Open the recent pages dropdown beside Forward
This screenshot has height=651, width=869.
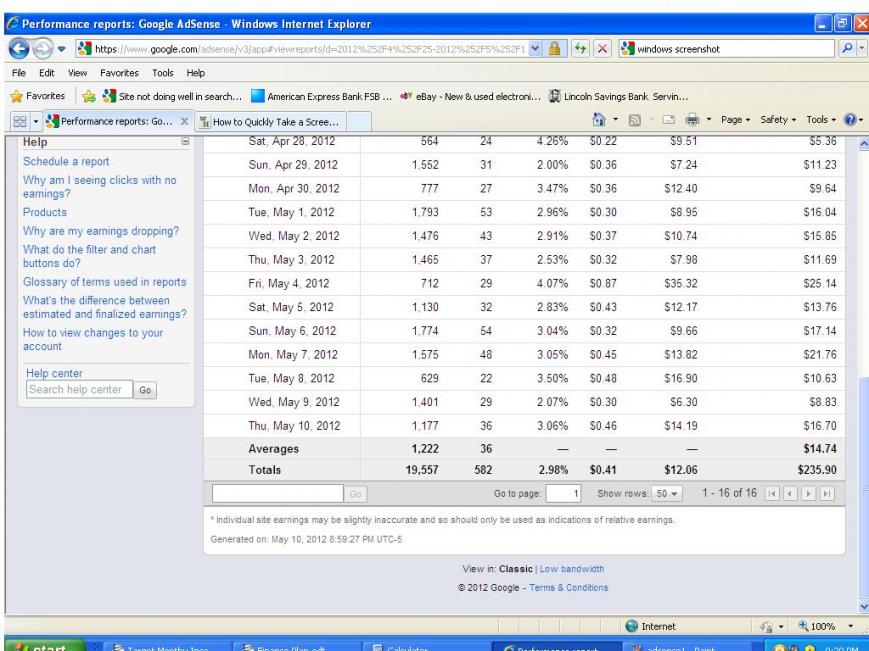click(x=62, y=49)
